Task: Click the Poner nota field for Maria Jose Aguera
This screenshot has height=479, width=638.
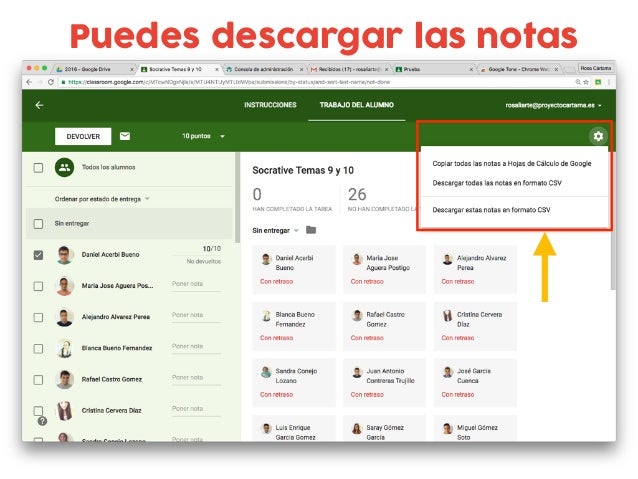Action: (x=196, y=284)
